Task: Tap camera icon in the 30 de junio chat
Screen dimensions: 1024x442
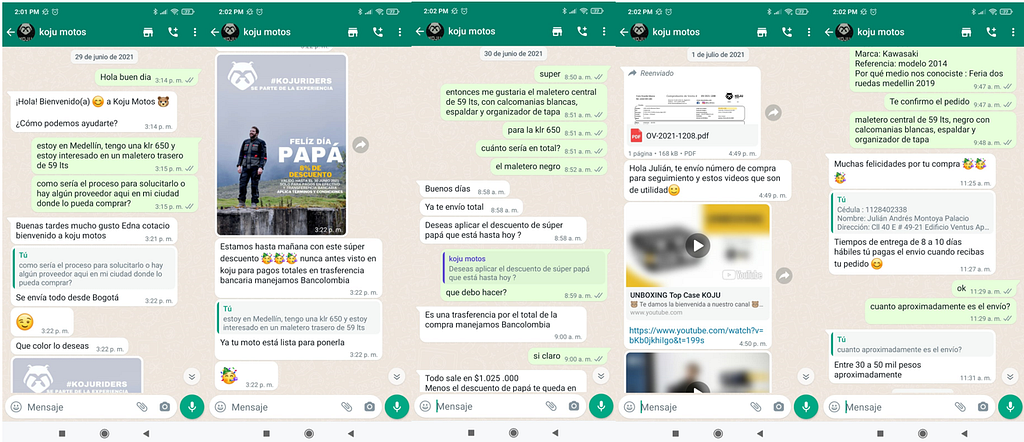Action: click(574, 406)
